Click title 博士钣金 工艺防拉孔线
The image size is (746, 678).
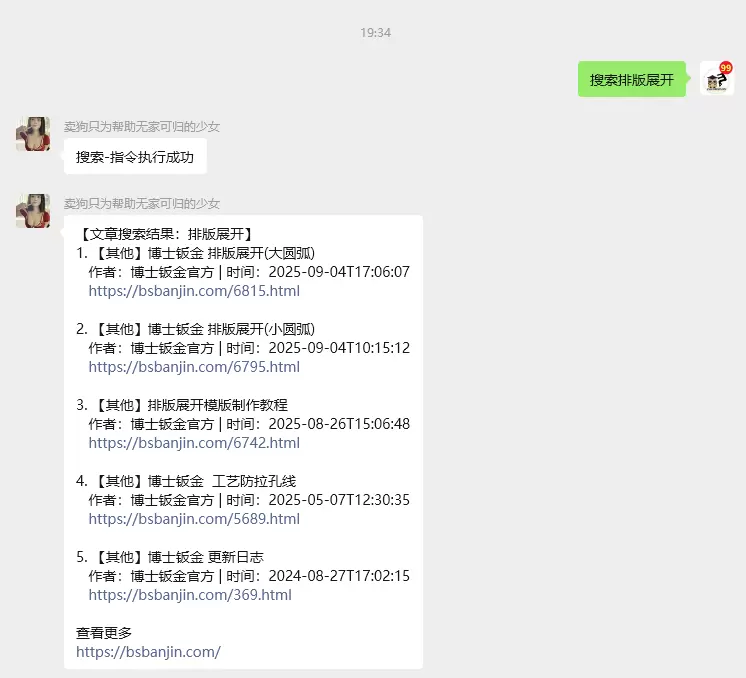[x=222, y=481]
